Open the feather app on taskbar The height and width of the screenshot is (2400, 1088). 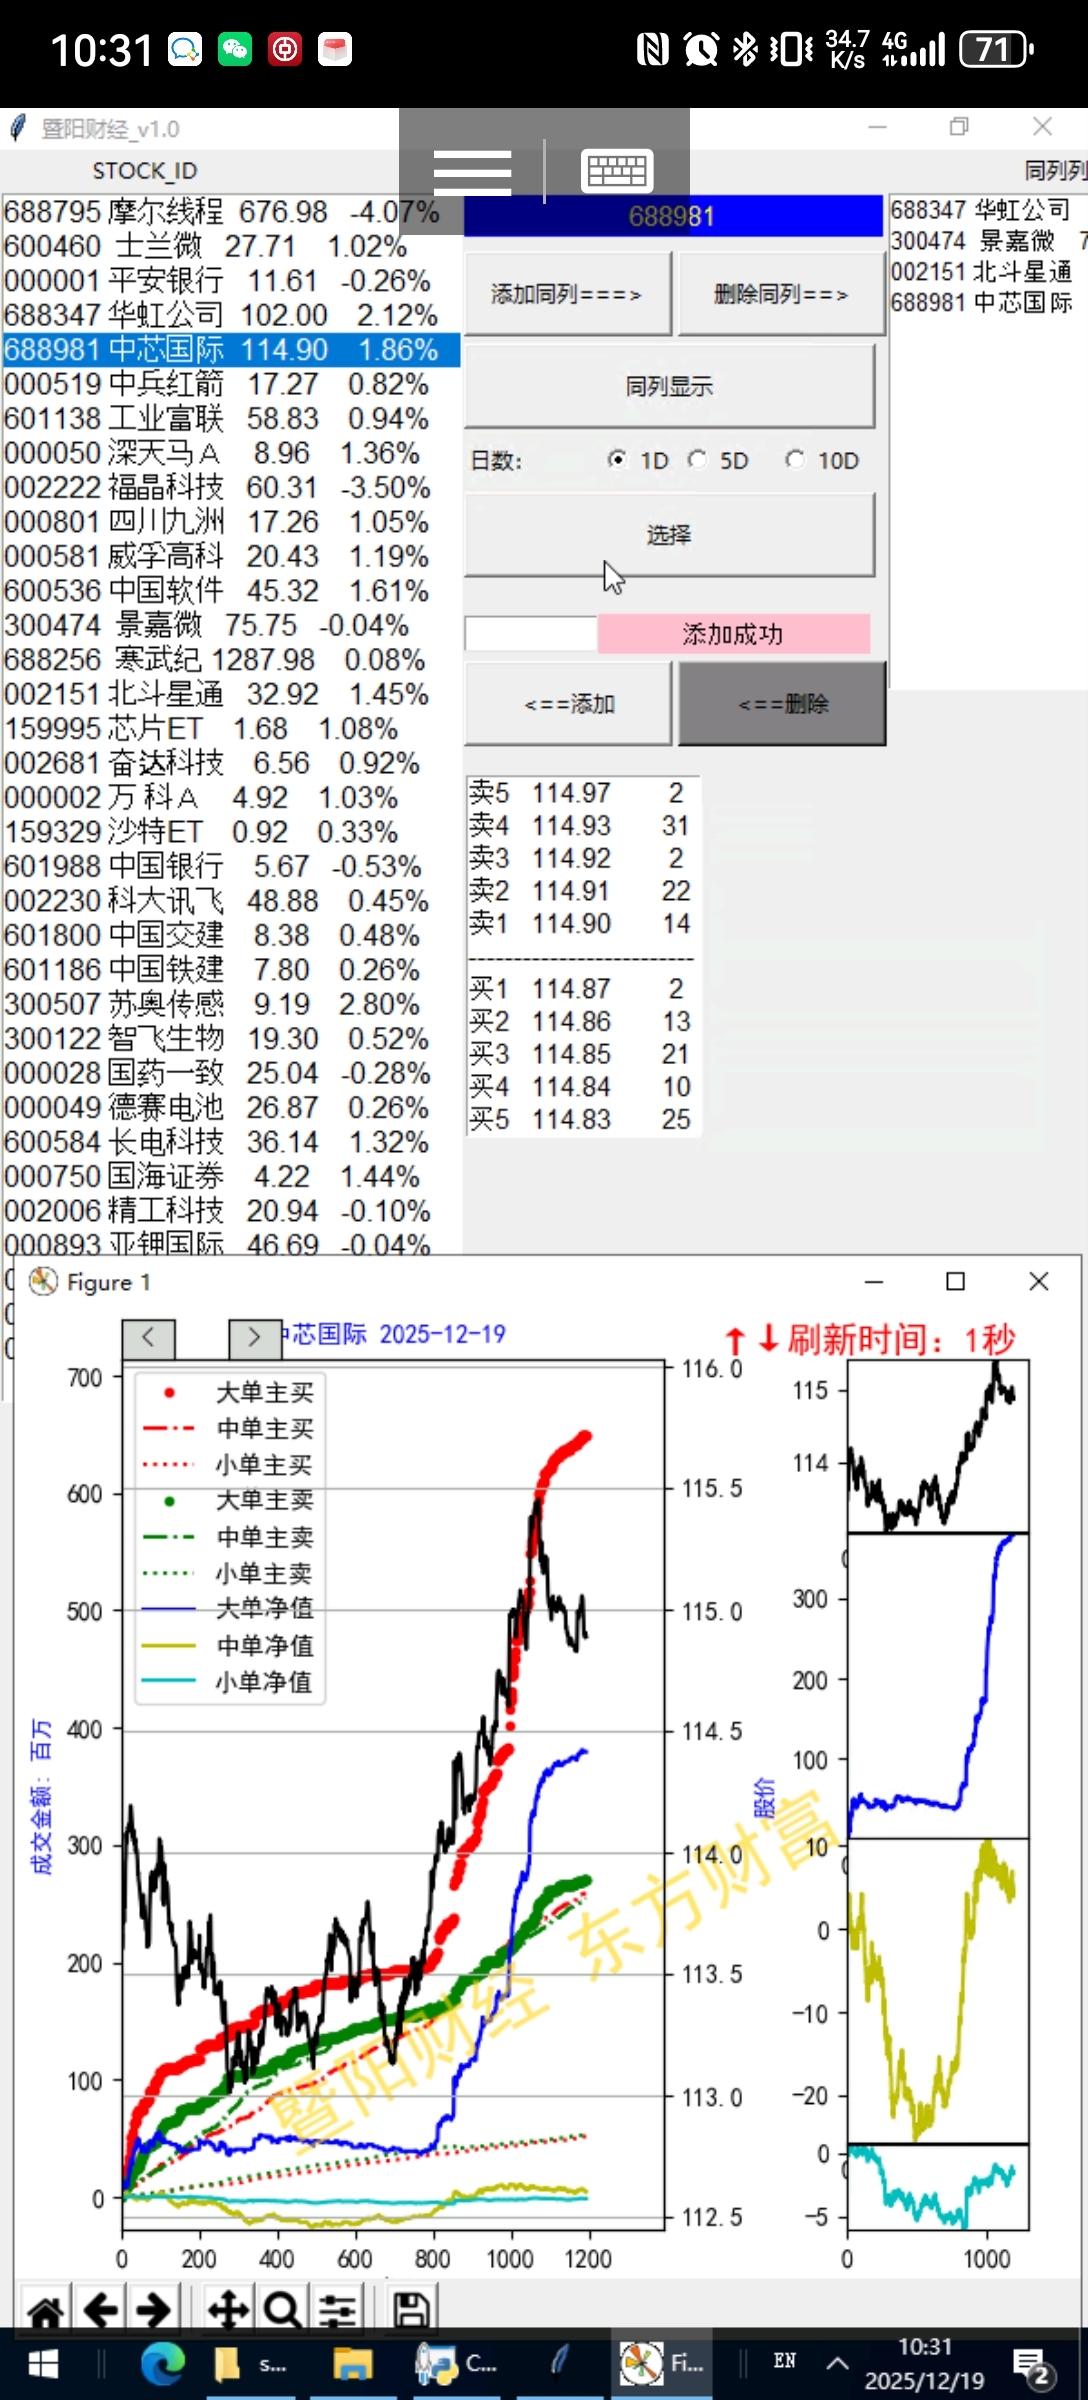pyautogui.click(x=560, y=2364)
